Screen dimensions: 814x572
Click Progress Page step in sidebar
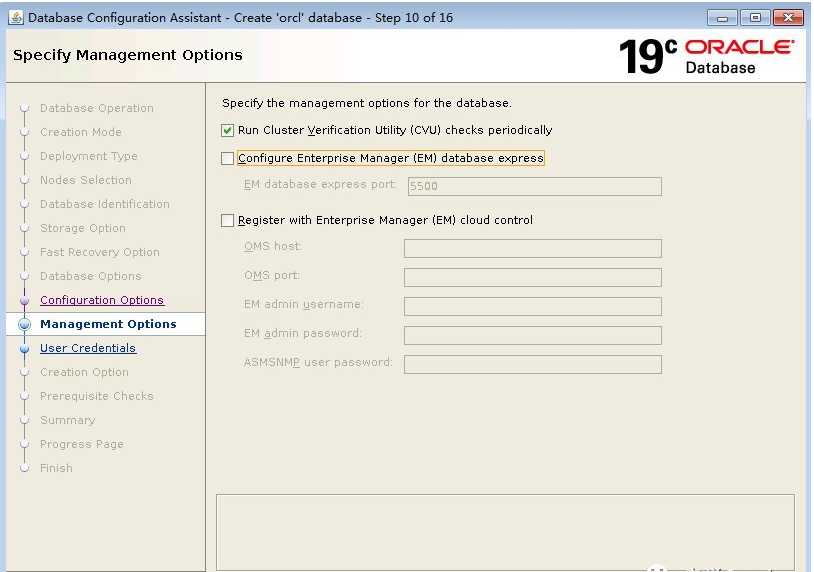(82, 444)
